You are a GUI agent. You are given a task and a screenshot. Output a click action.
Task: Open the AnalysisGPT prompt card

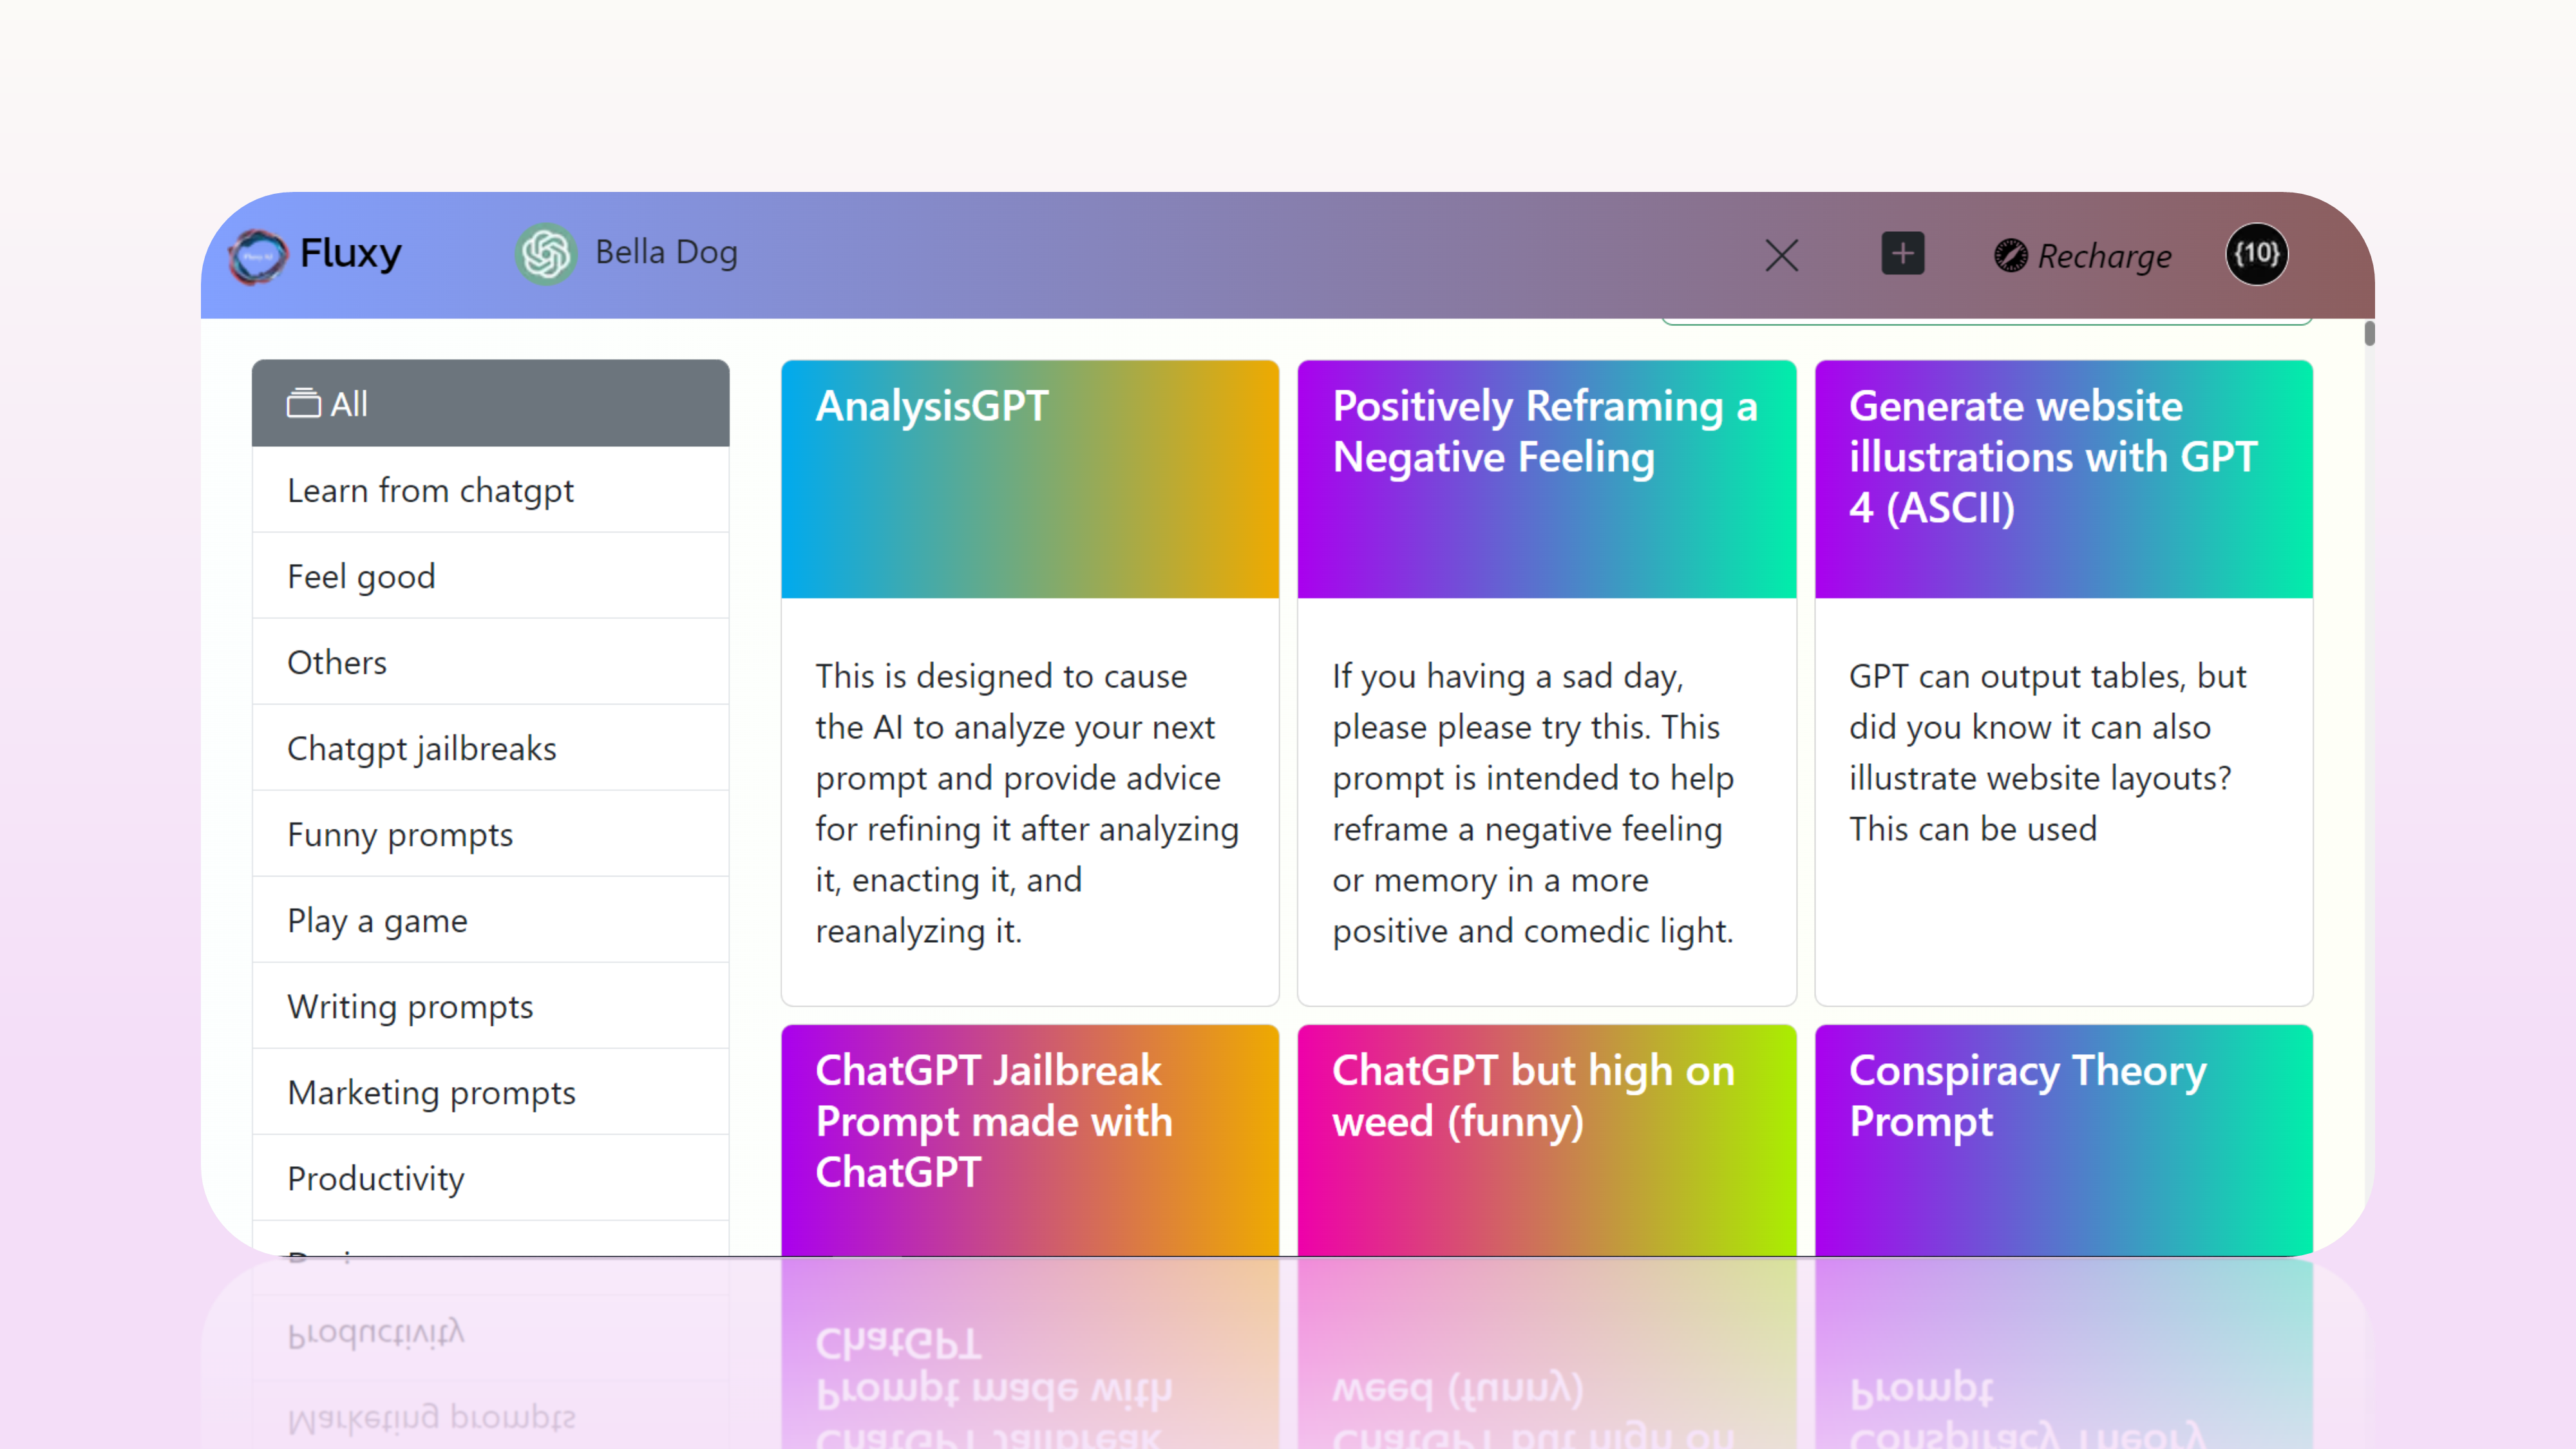[1030, 680]
